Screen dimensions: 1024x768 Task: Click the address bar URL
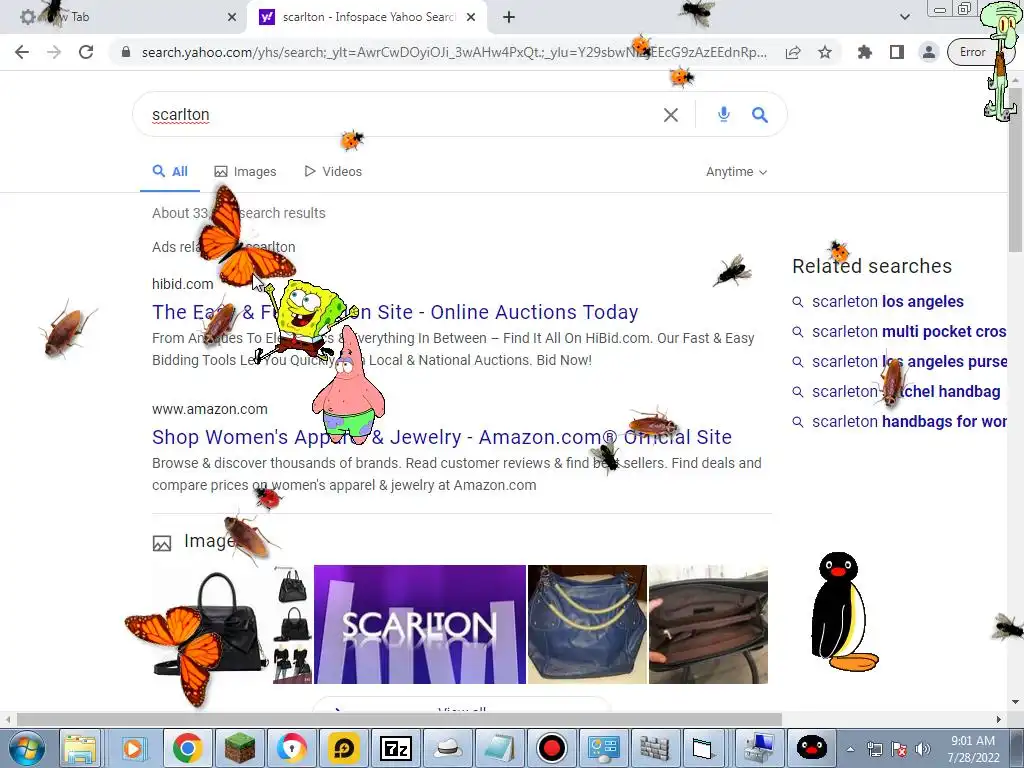pos(454,52)
